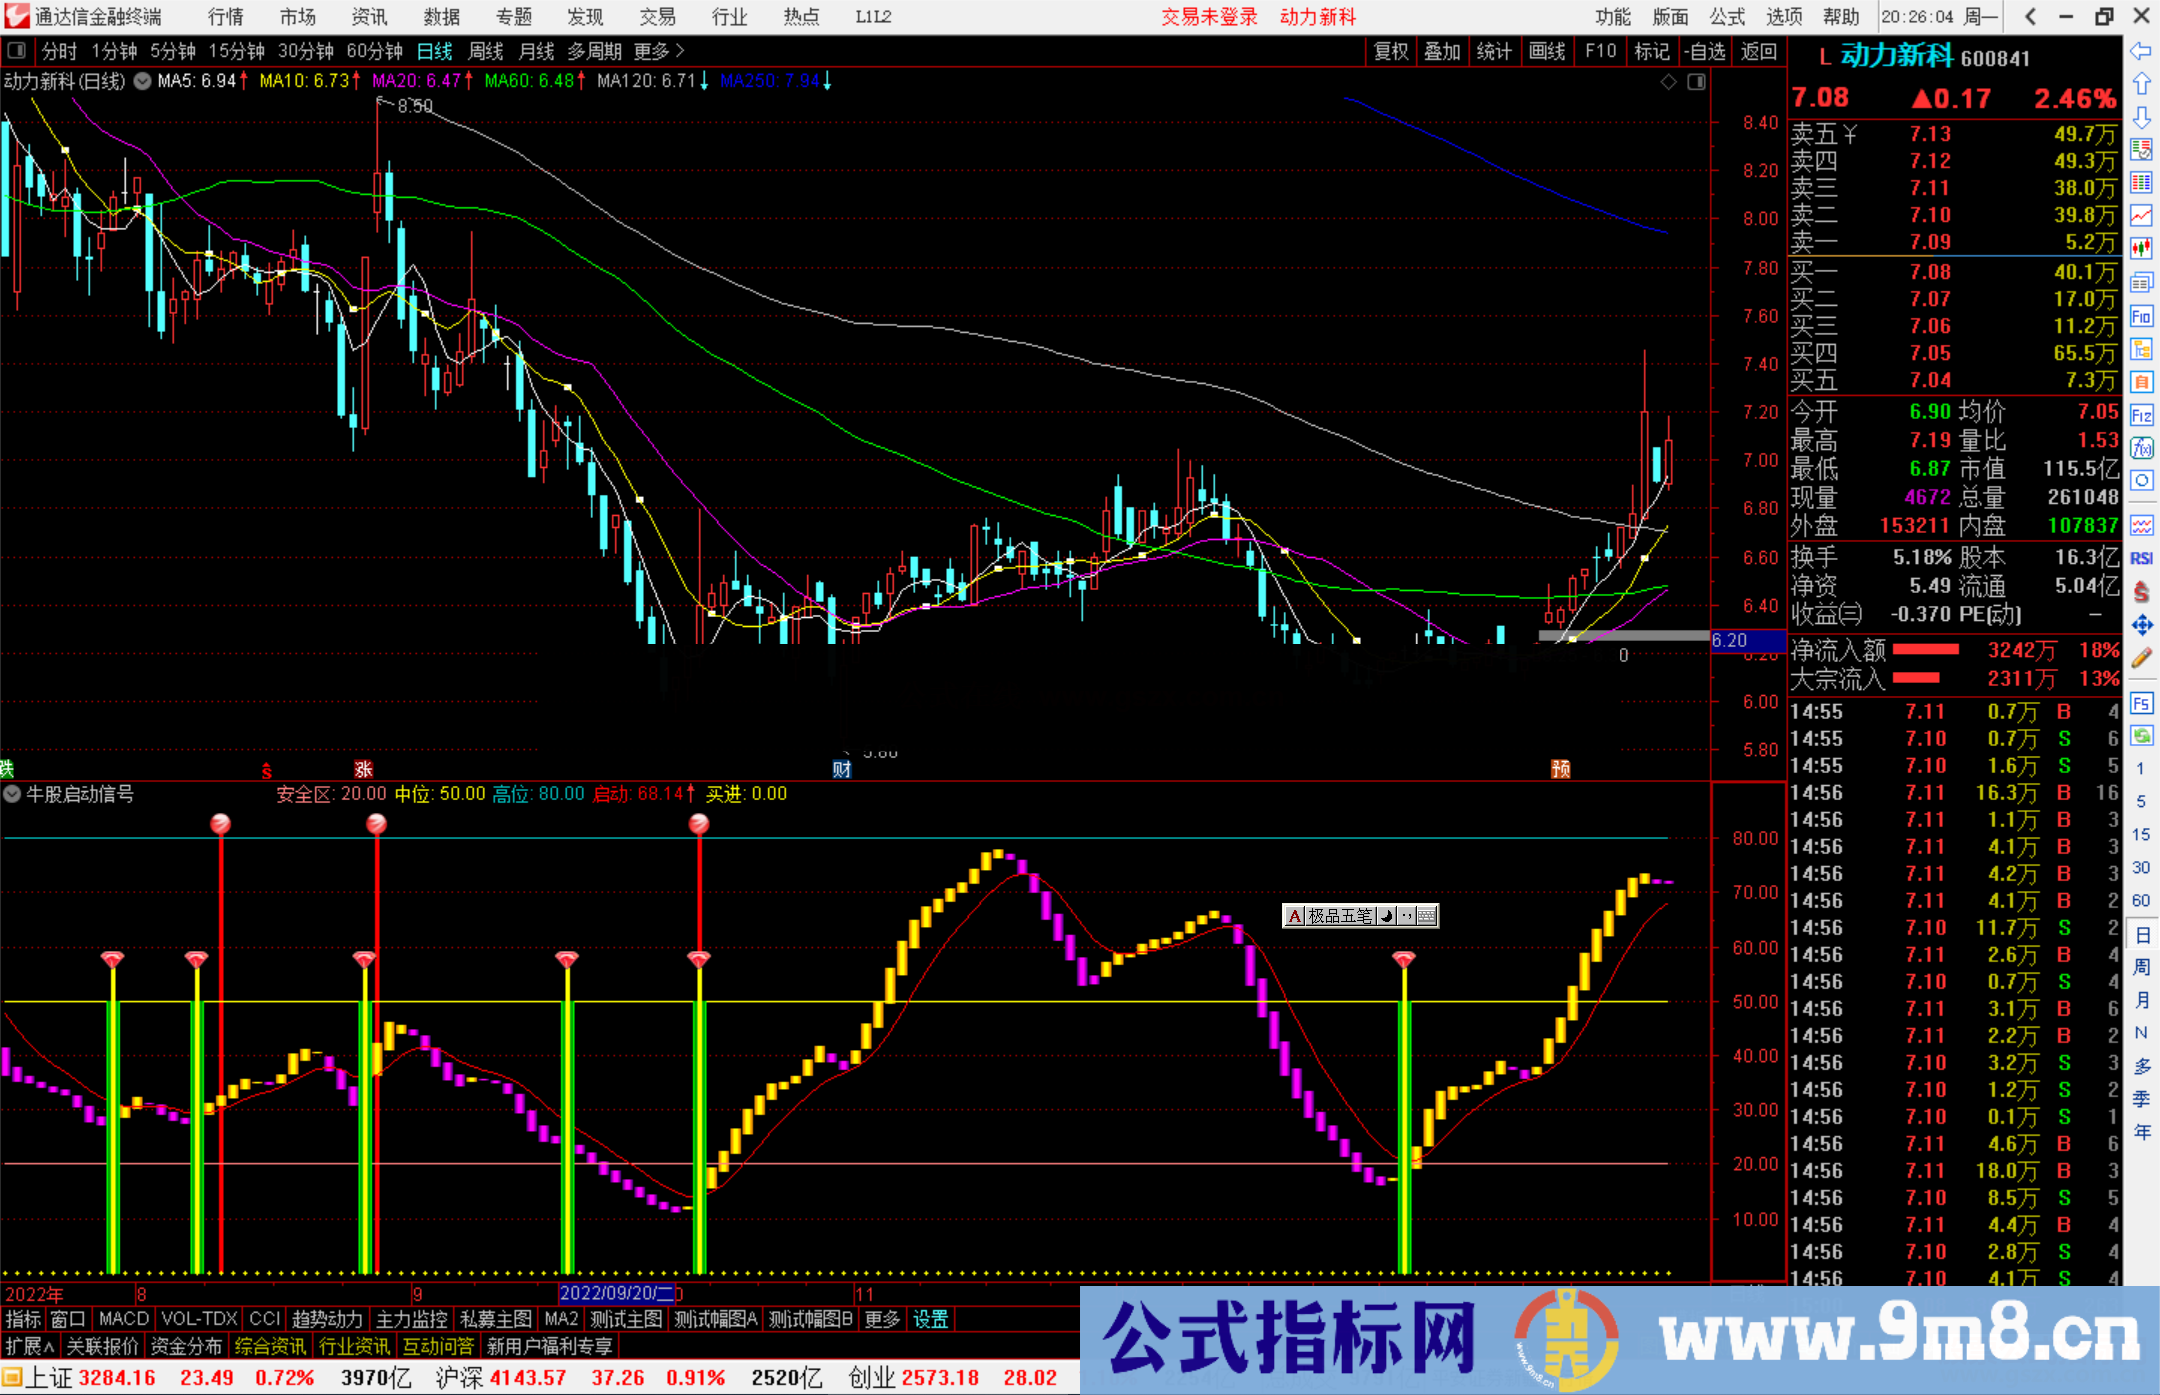Toggle the circle control beside 动力新科(日线) label
This screenshot has width=2160, height=1395.
(142, 81)
